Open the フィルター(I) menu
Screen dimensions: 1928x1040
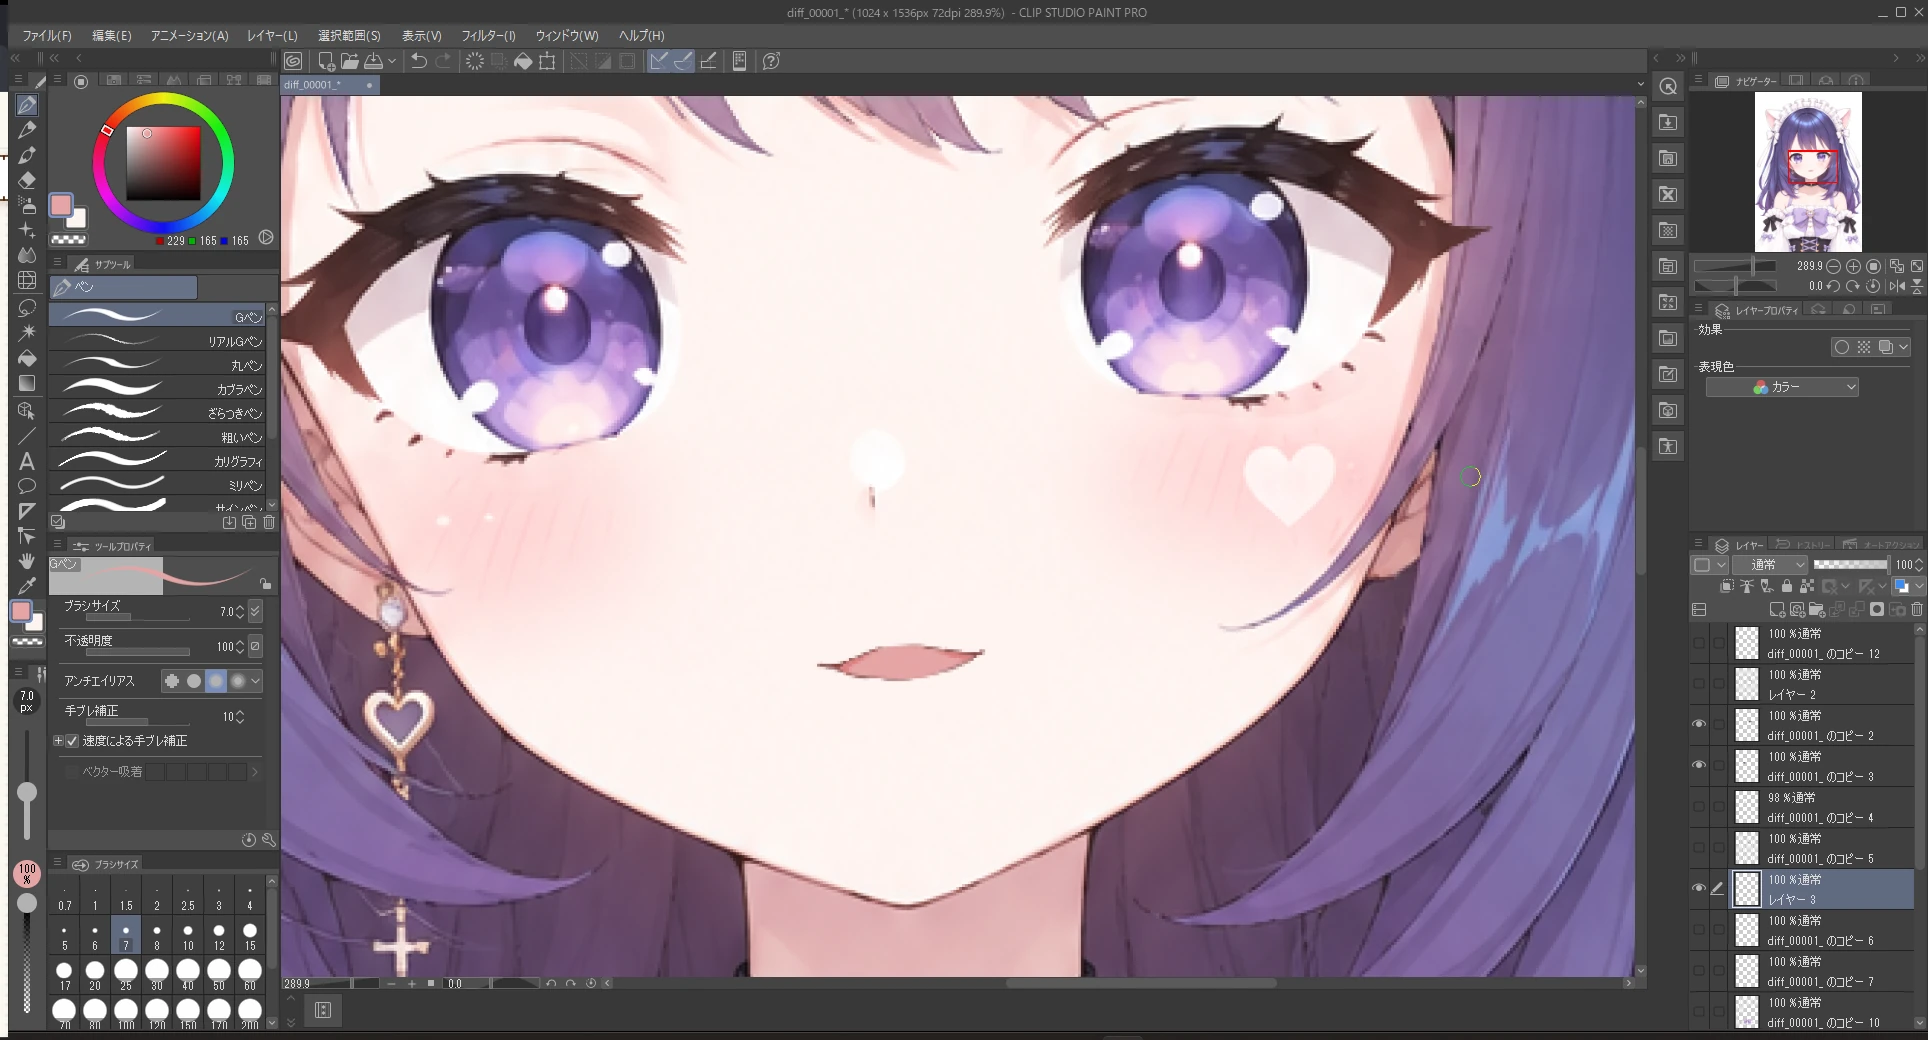488,35
